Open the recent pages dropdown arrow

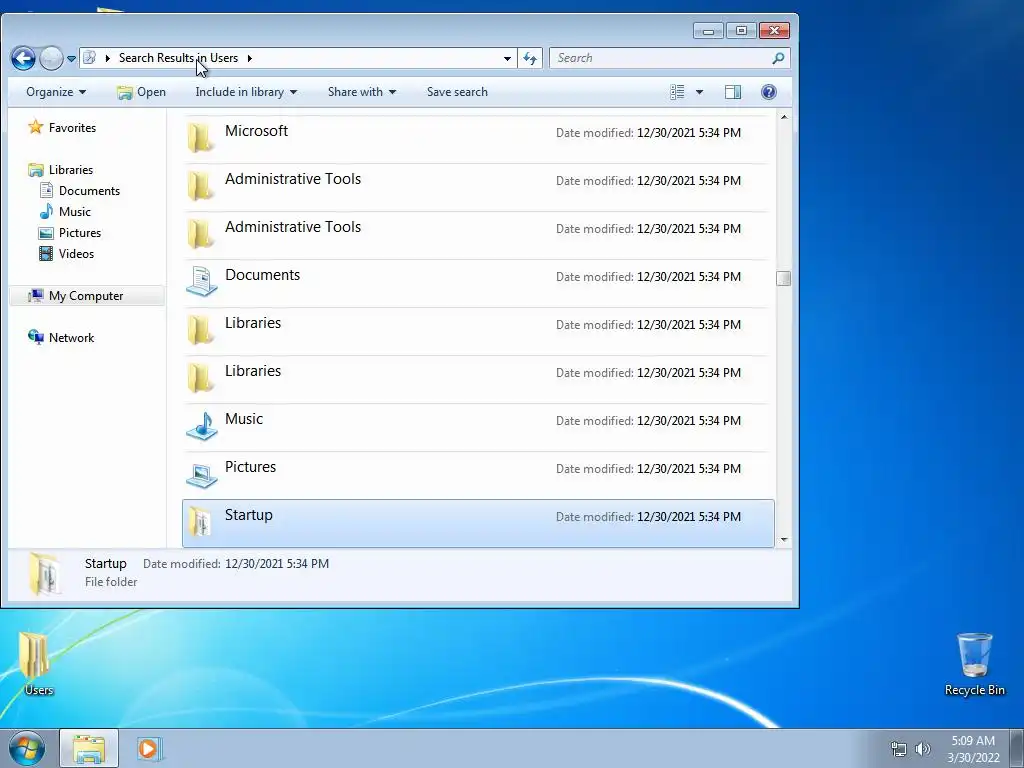(71, 59)
